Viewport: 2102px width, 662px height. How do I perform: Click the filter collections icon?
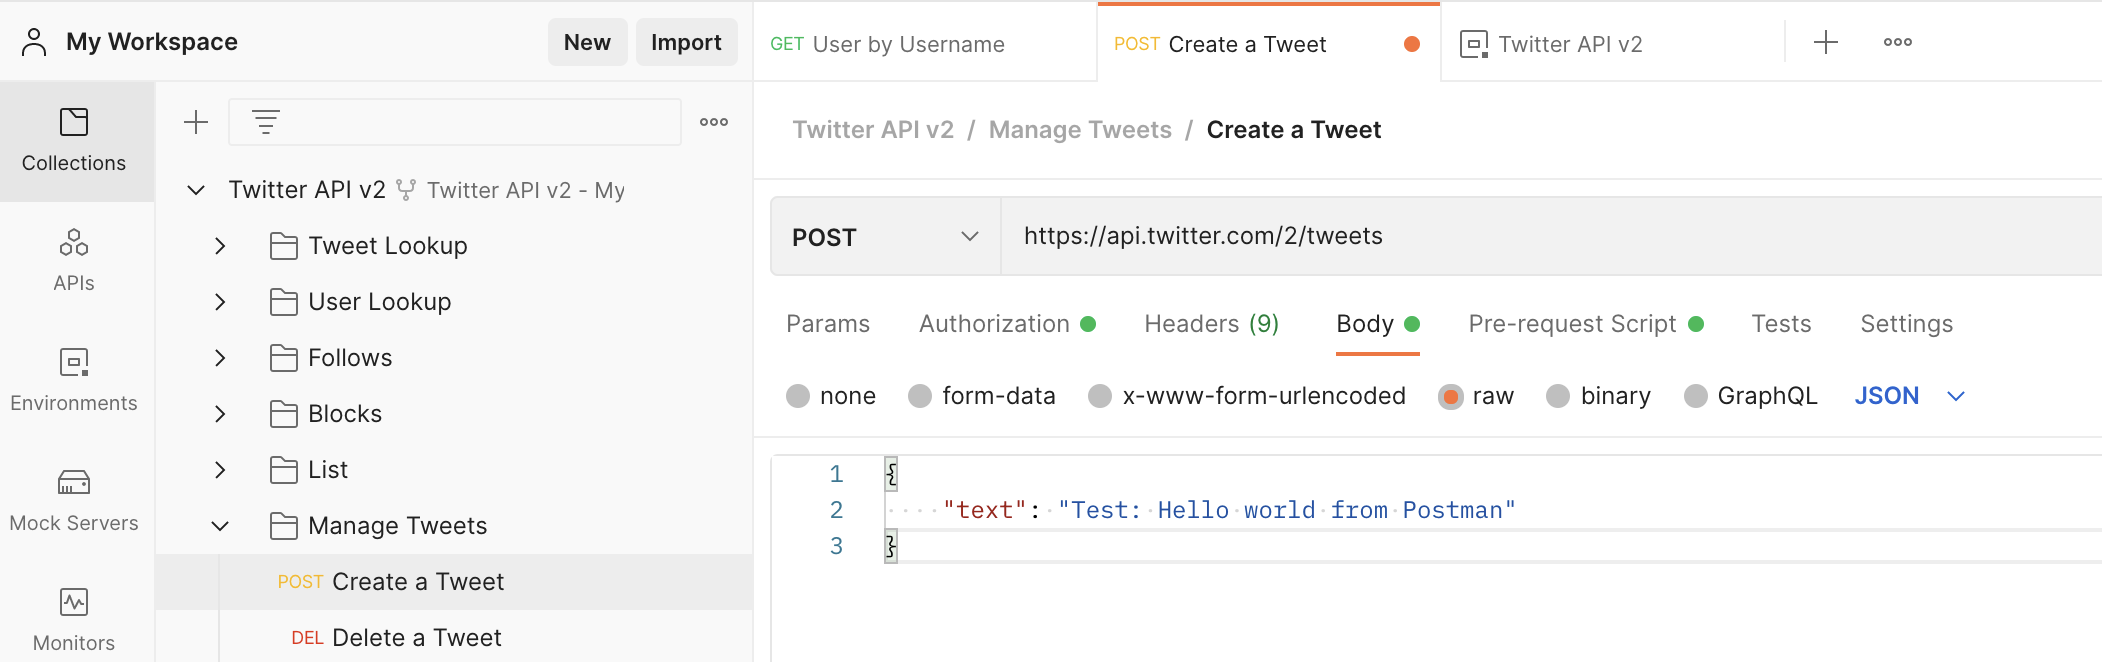click(x=265, y=122)
